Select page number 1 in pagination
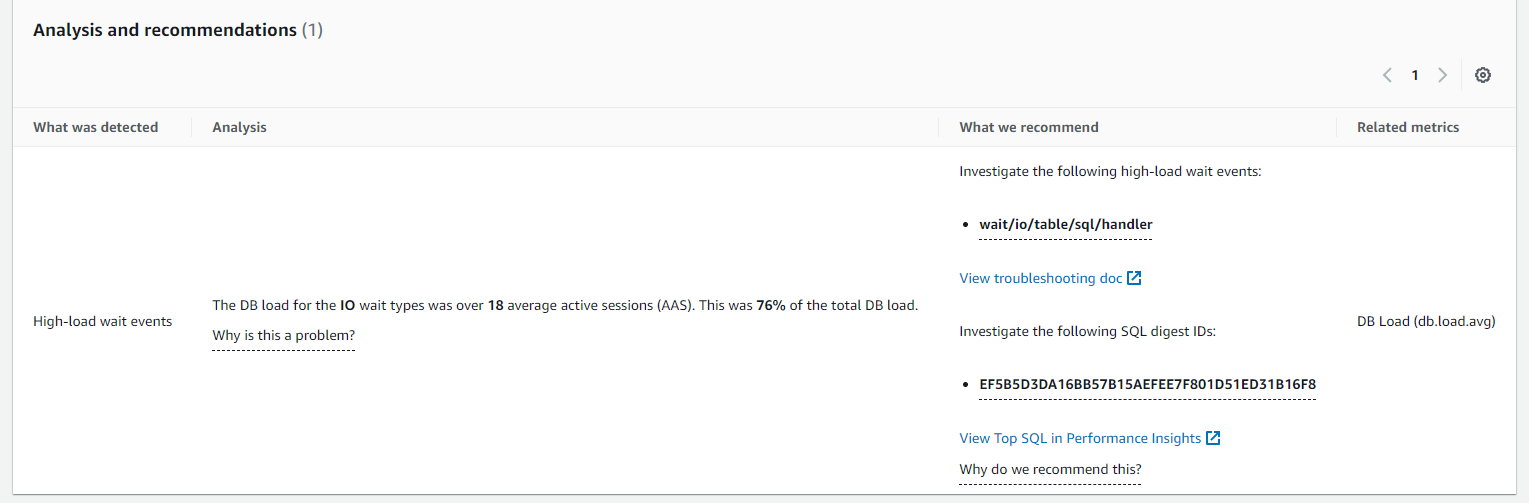1529x503 pixels. (x=1415, y=75)
